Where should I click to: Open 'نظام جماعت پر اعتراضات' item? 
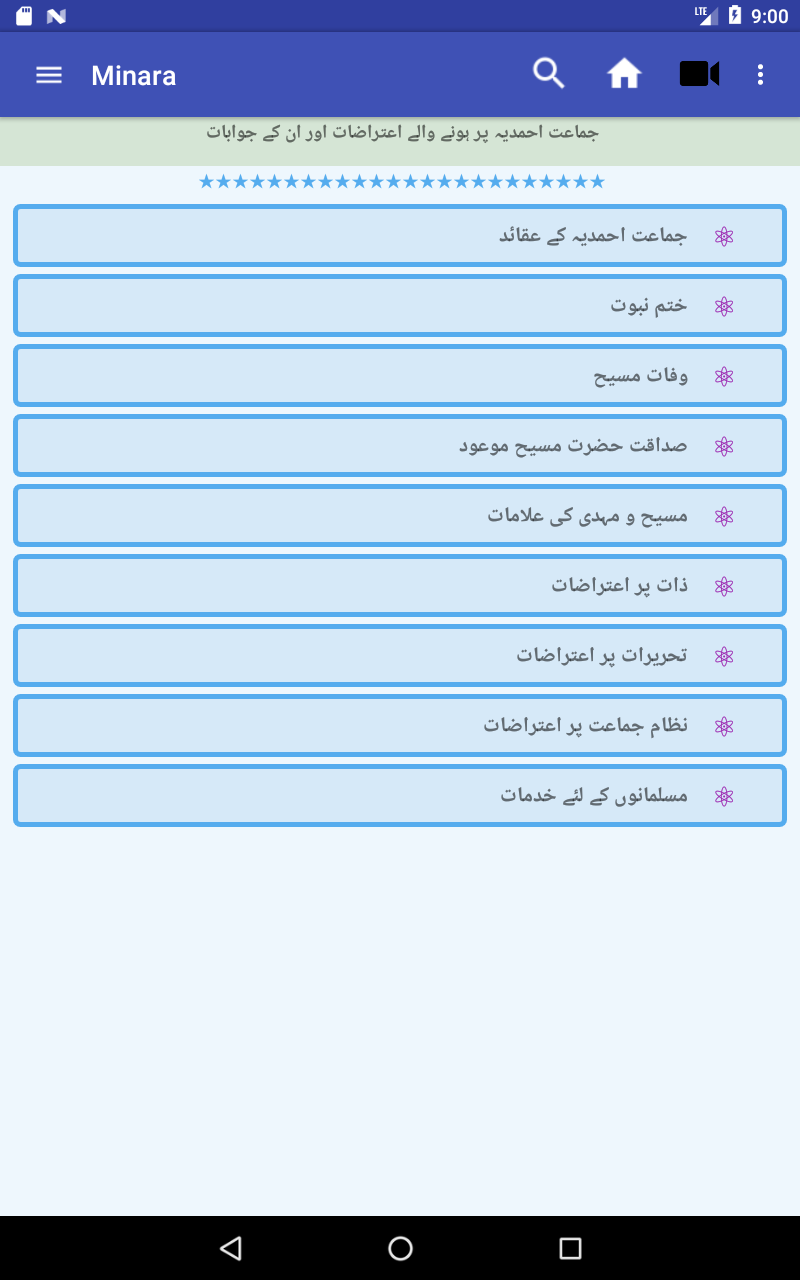click(x=400, y=726)
